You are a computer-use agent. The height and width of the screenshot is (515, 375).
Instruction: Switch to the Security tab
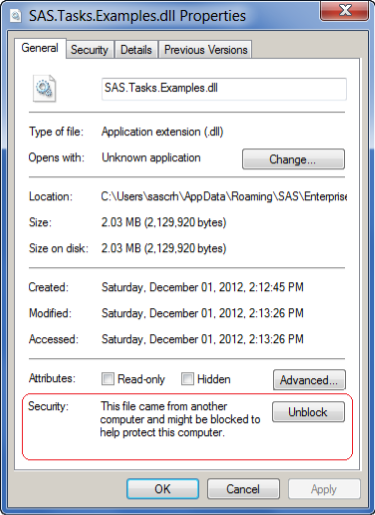[90, 50]
